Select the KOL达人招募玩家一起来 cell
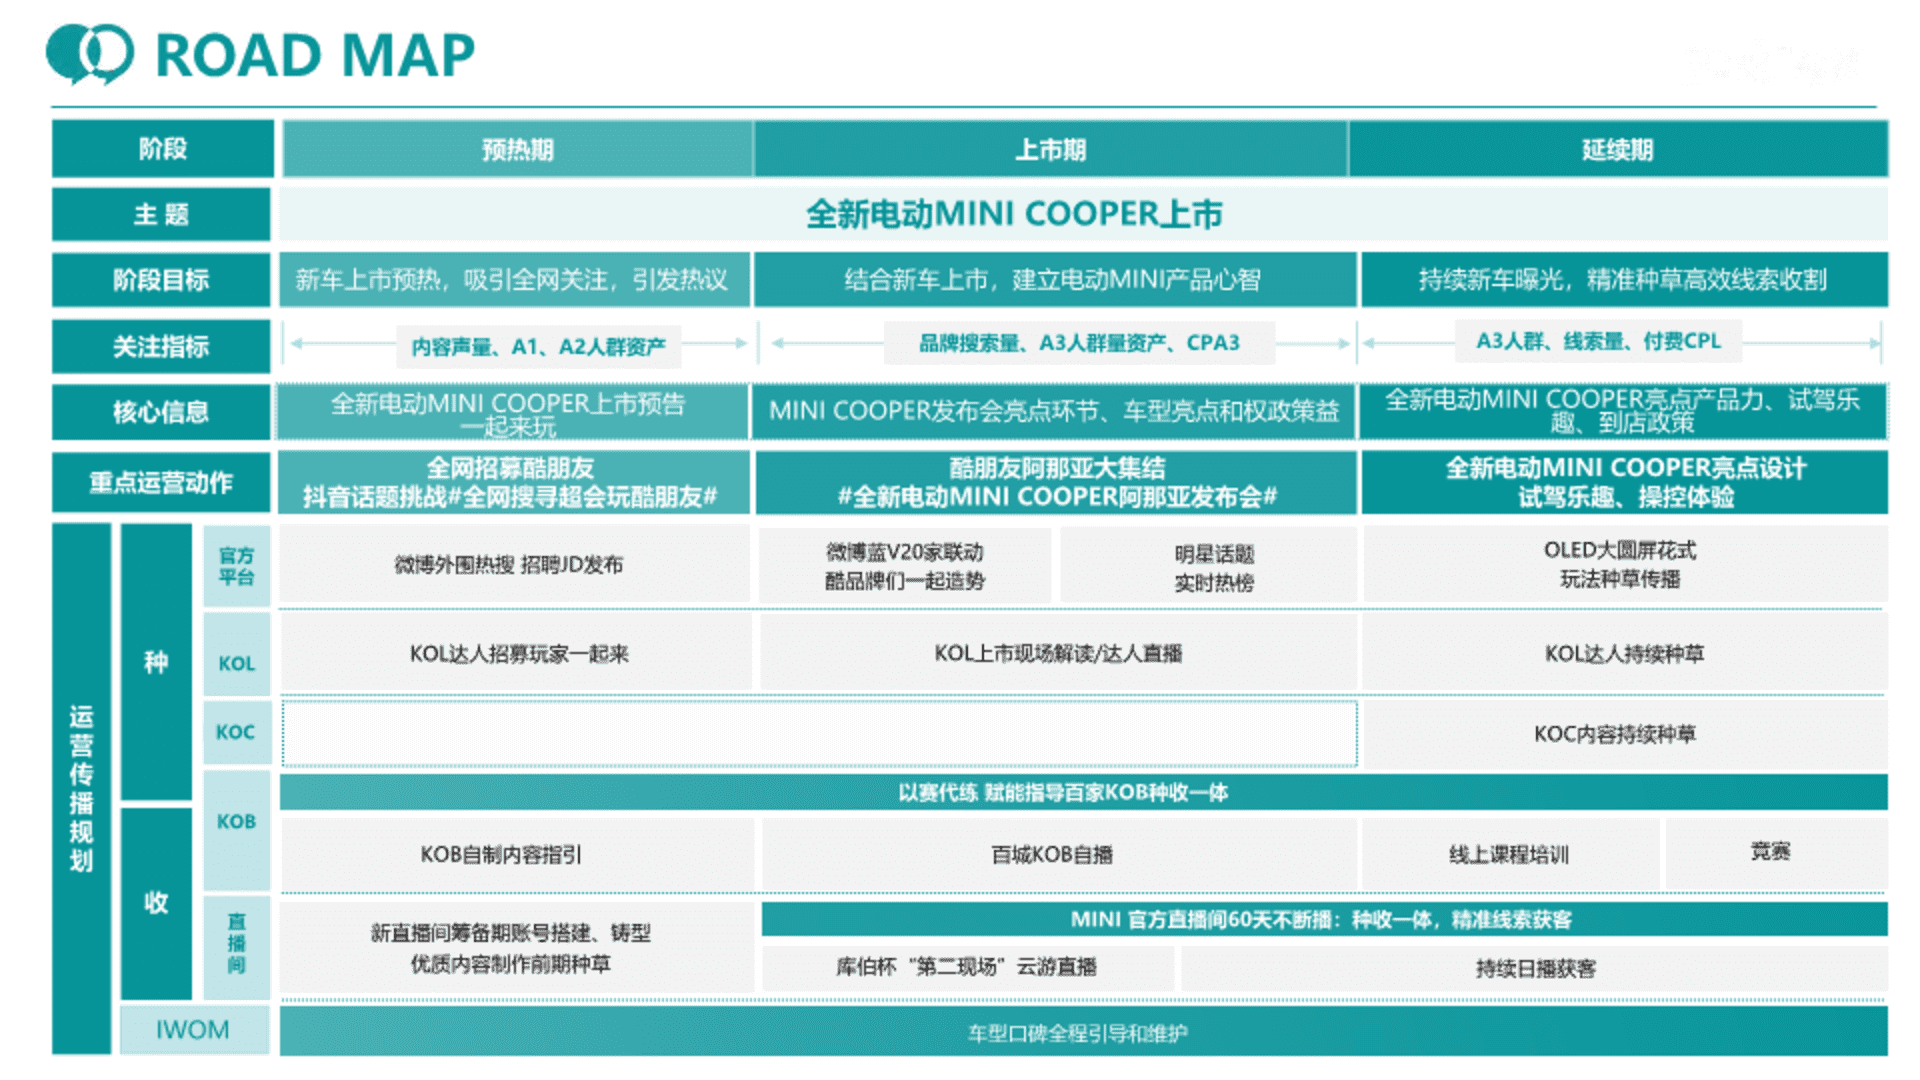Image resolution: width=1920 pixels, height=1080 pixels. click(x=516, y=653)
